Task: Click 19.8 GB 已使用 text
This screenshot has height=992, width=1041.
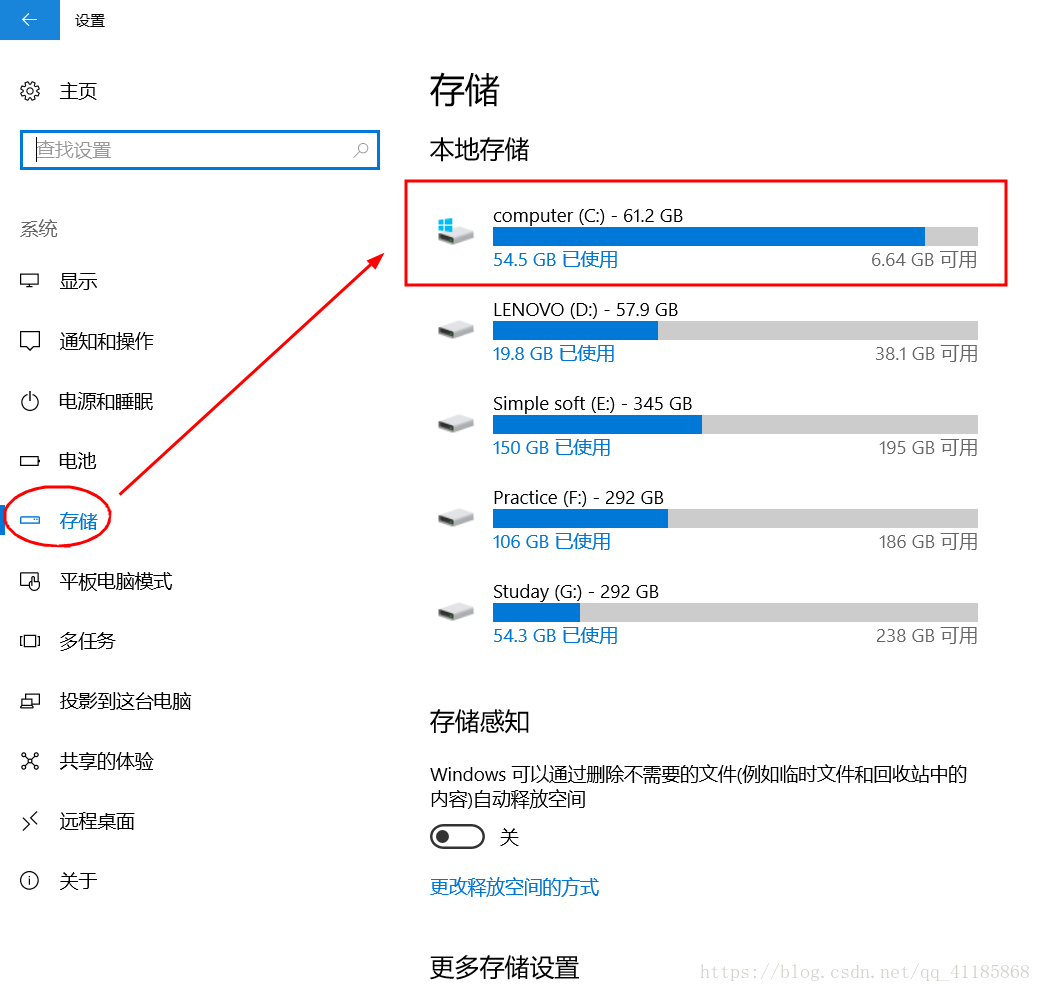Action: [554, 354]
